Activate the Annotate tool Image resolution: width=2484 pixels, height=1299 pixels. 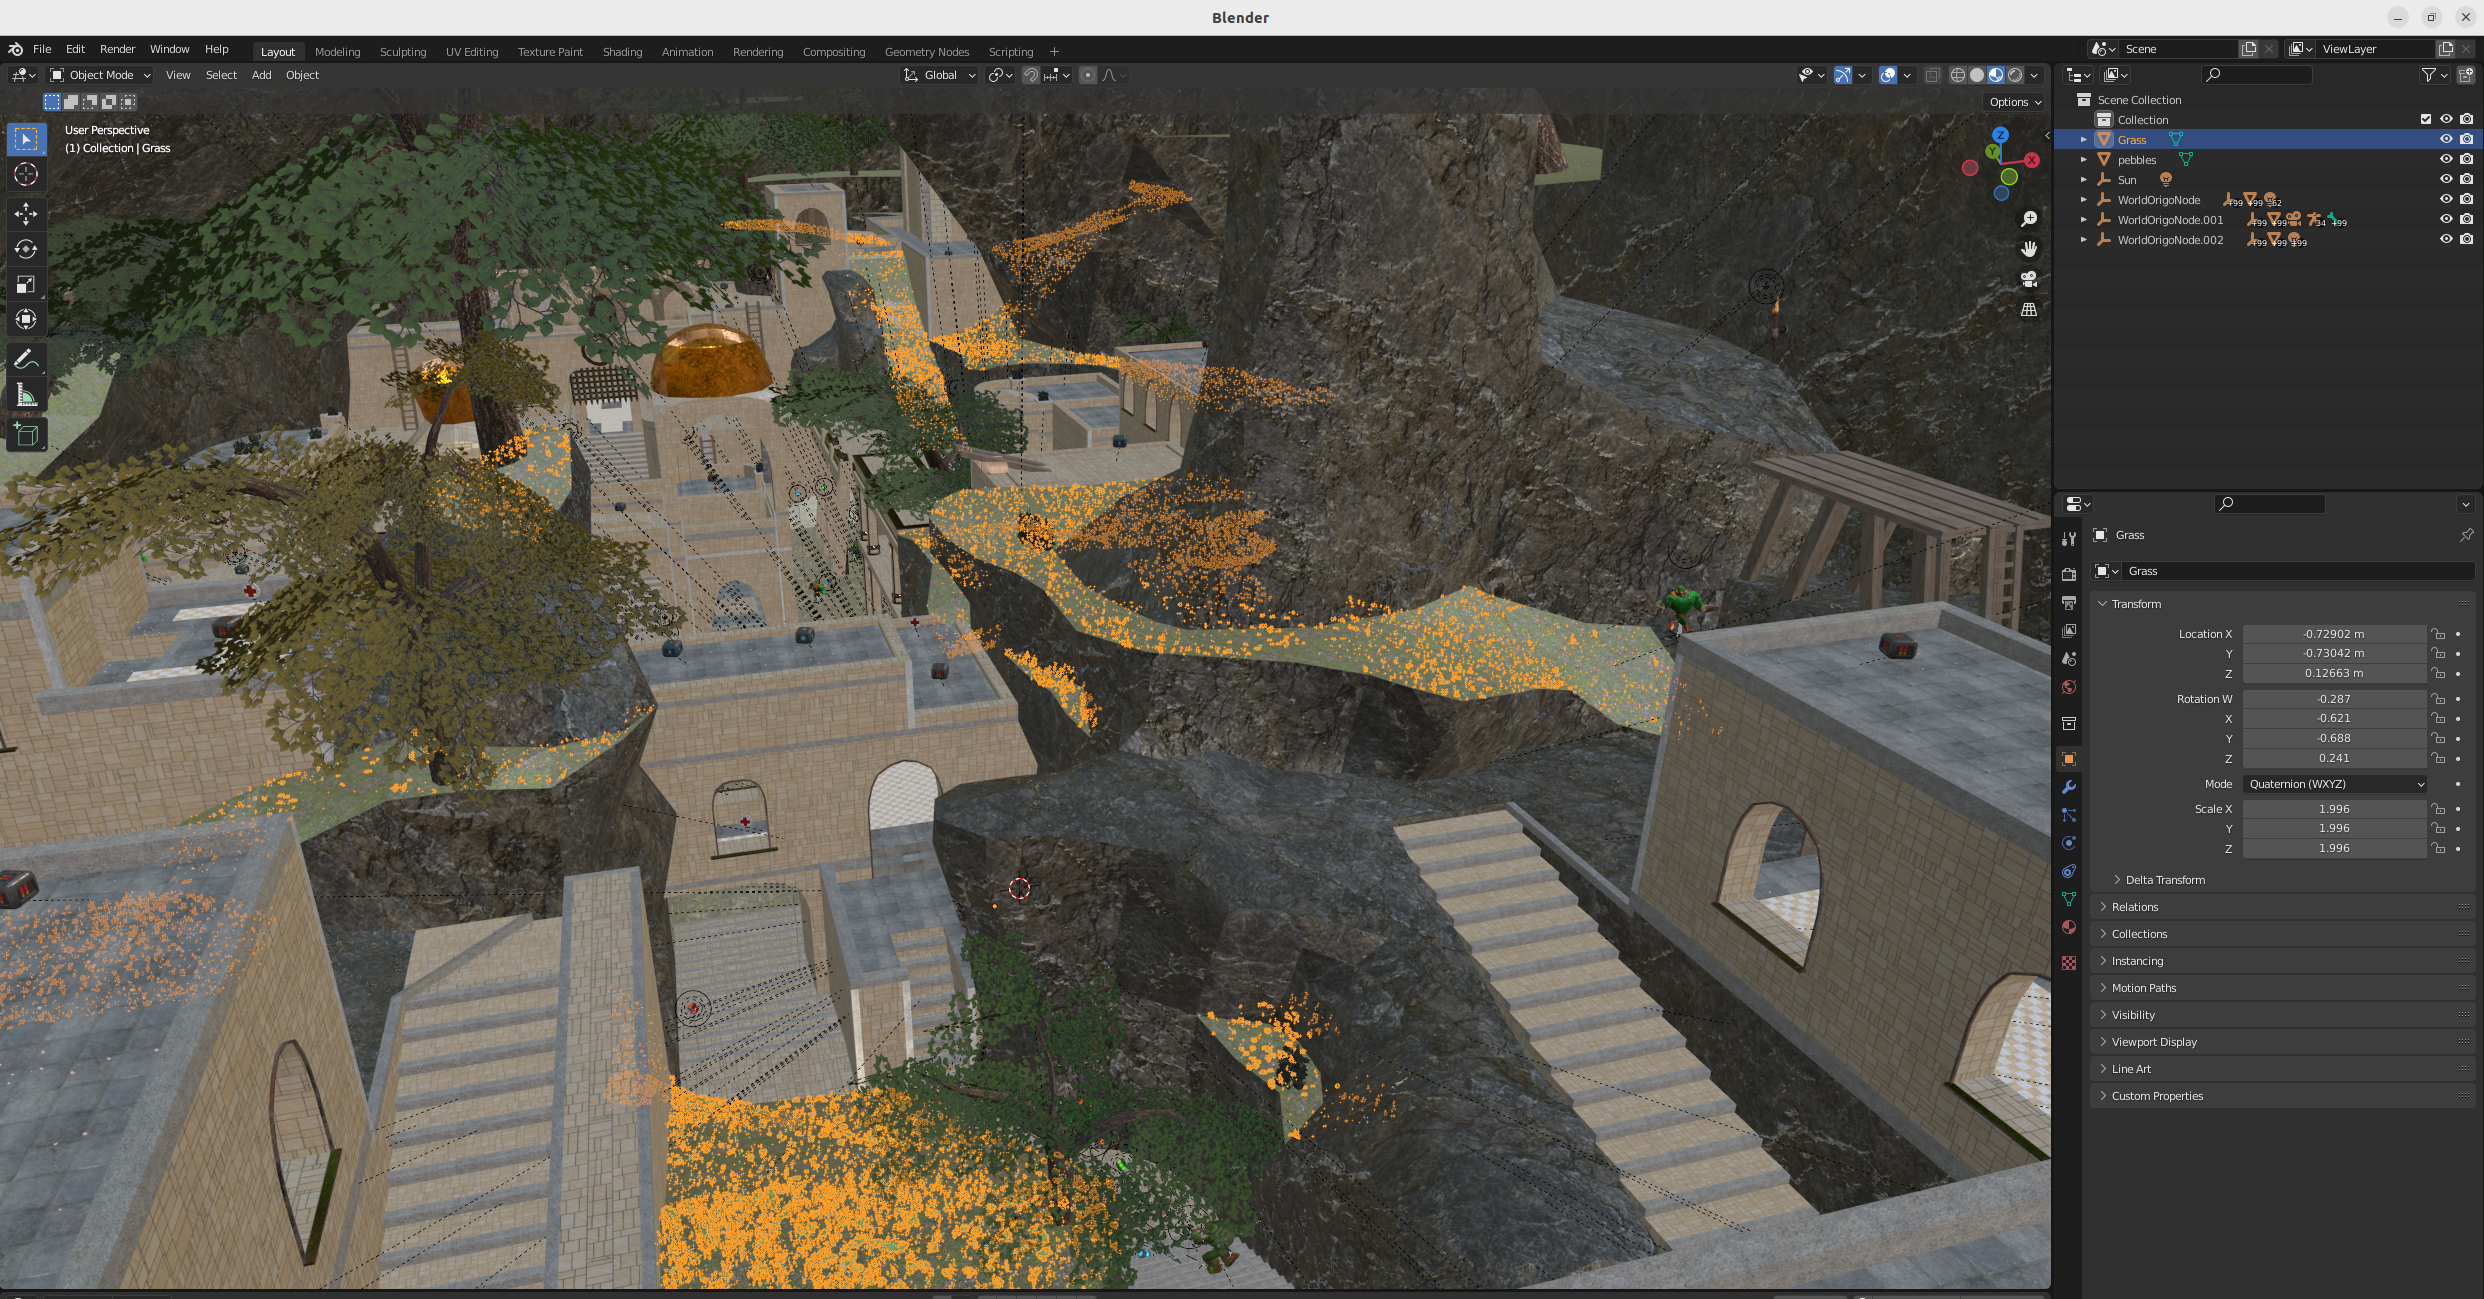[x=26, y=359]
